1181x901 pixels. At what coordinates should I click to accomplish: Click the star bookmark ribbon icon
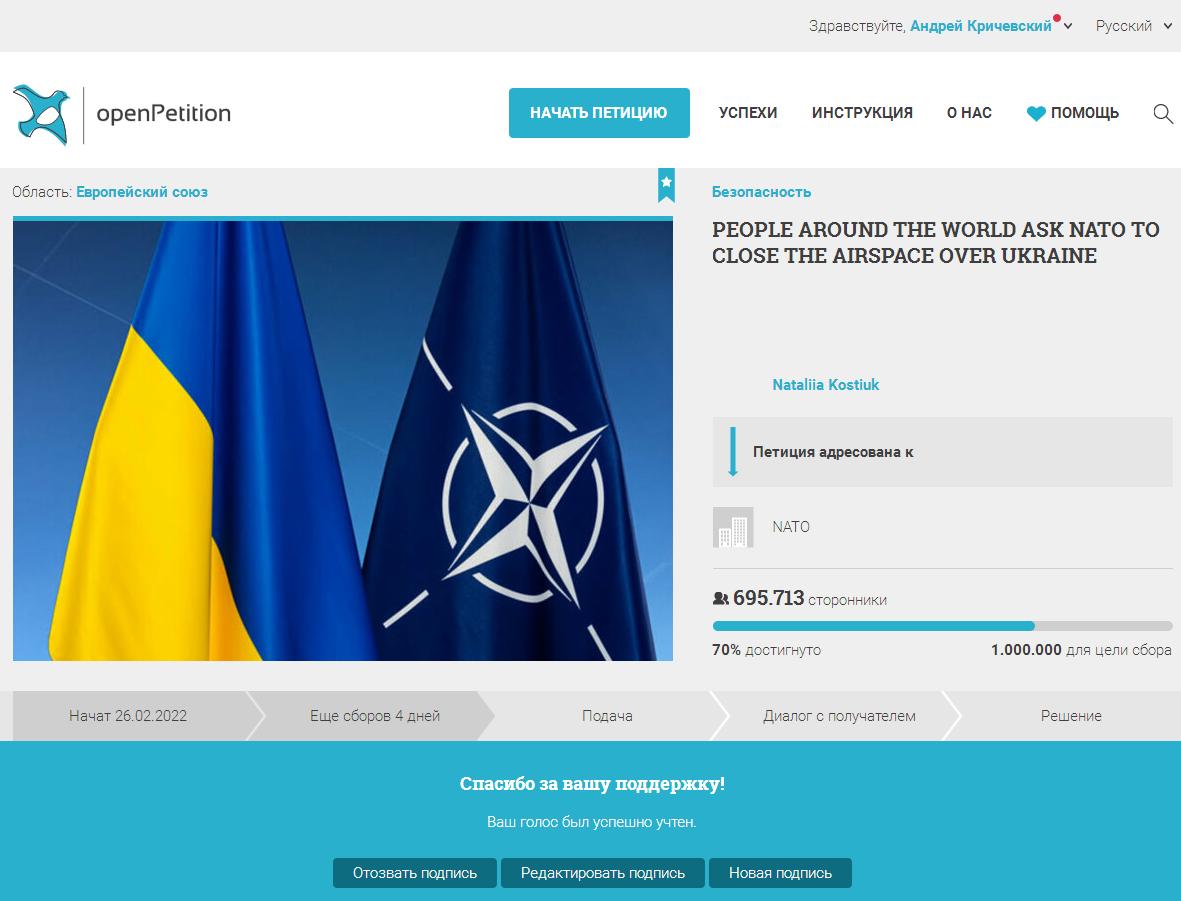(666, 185)
